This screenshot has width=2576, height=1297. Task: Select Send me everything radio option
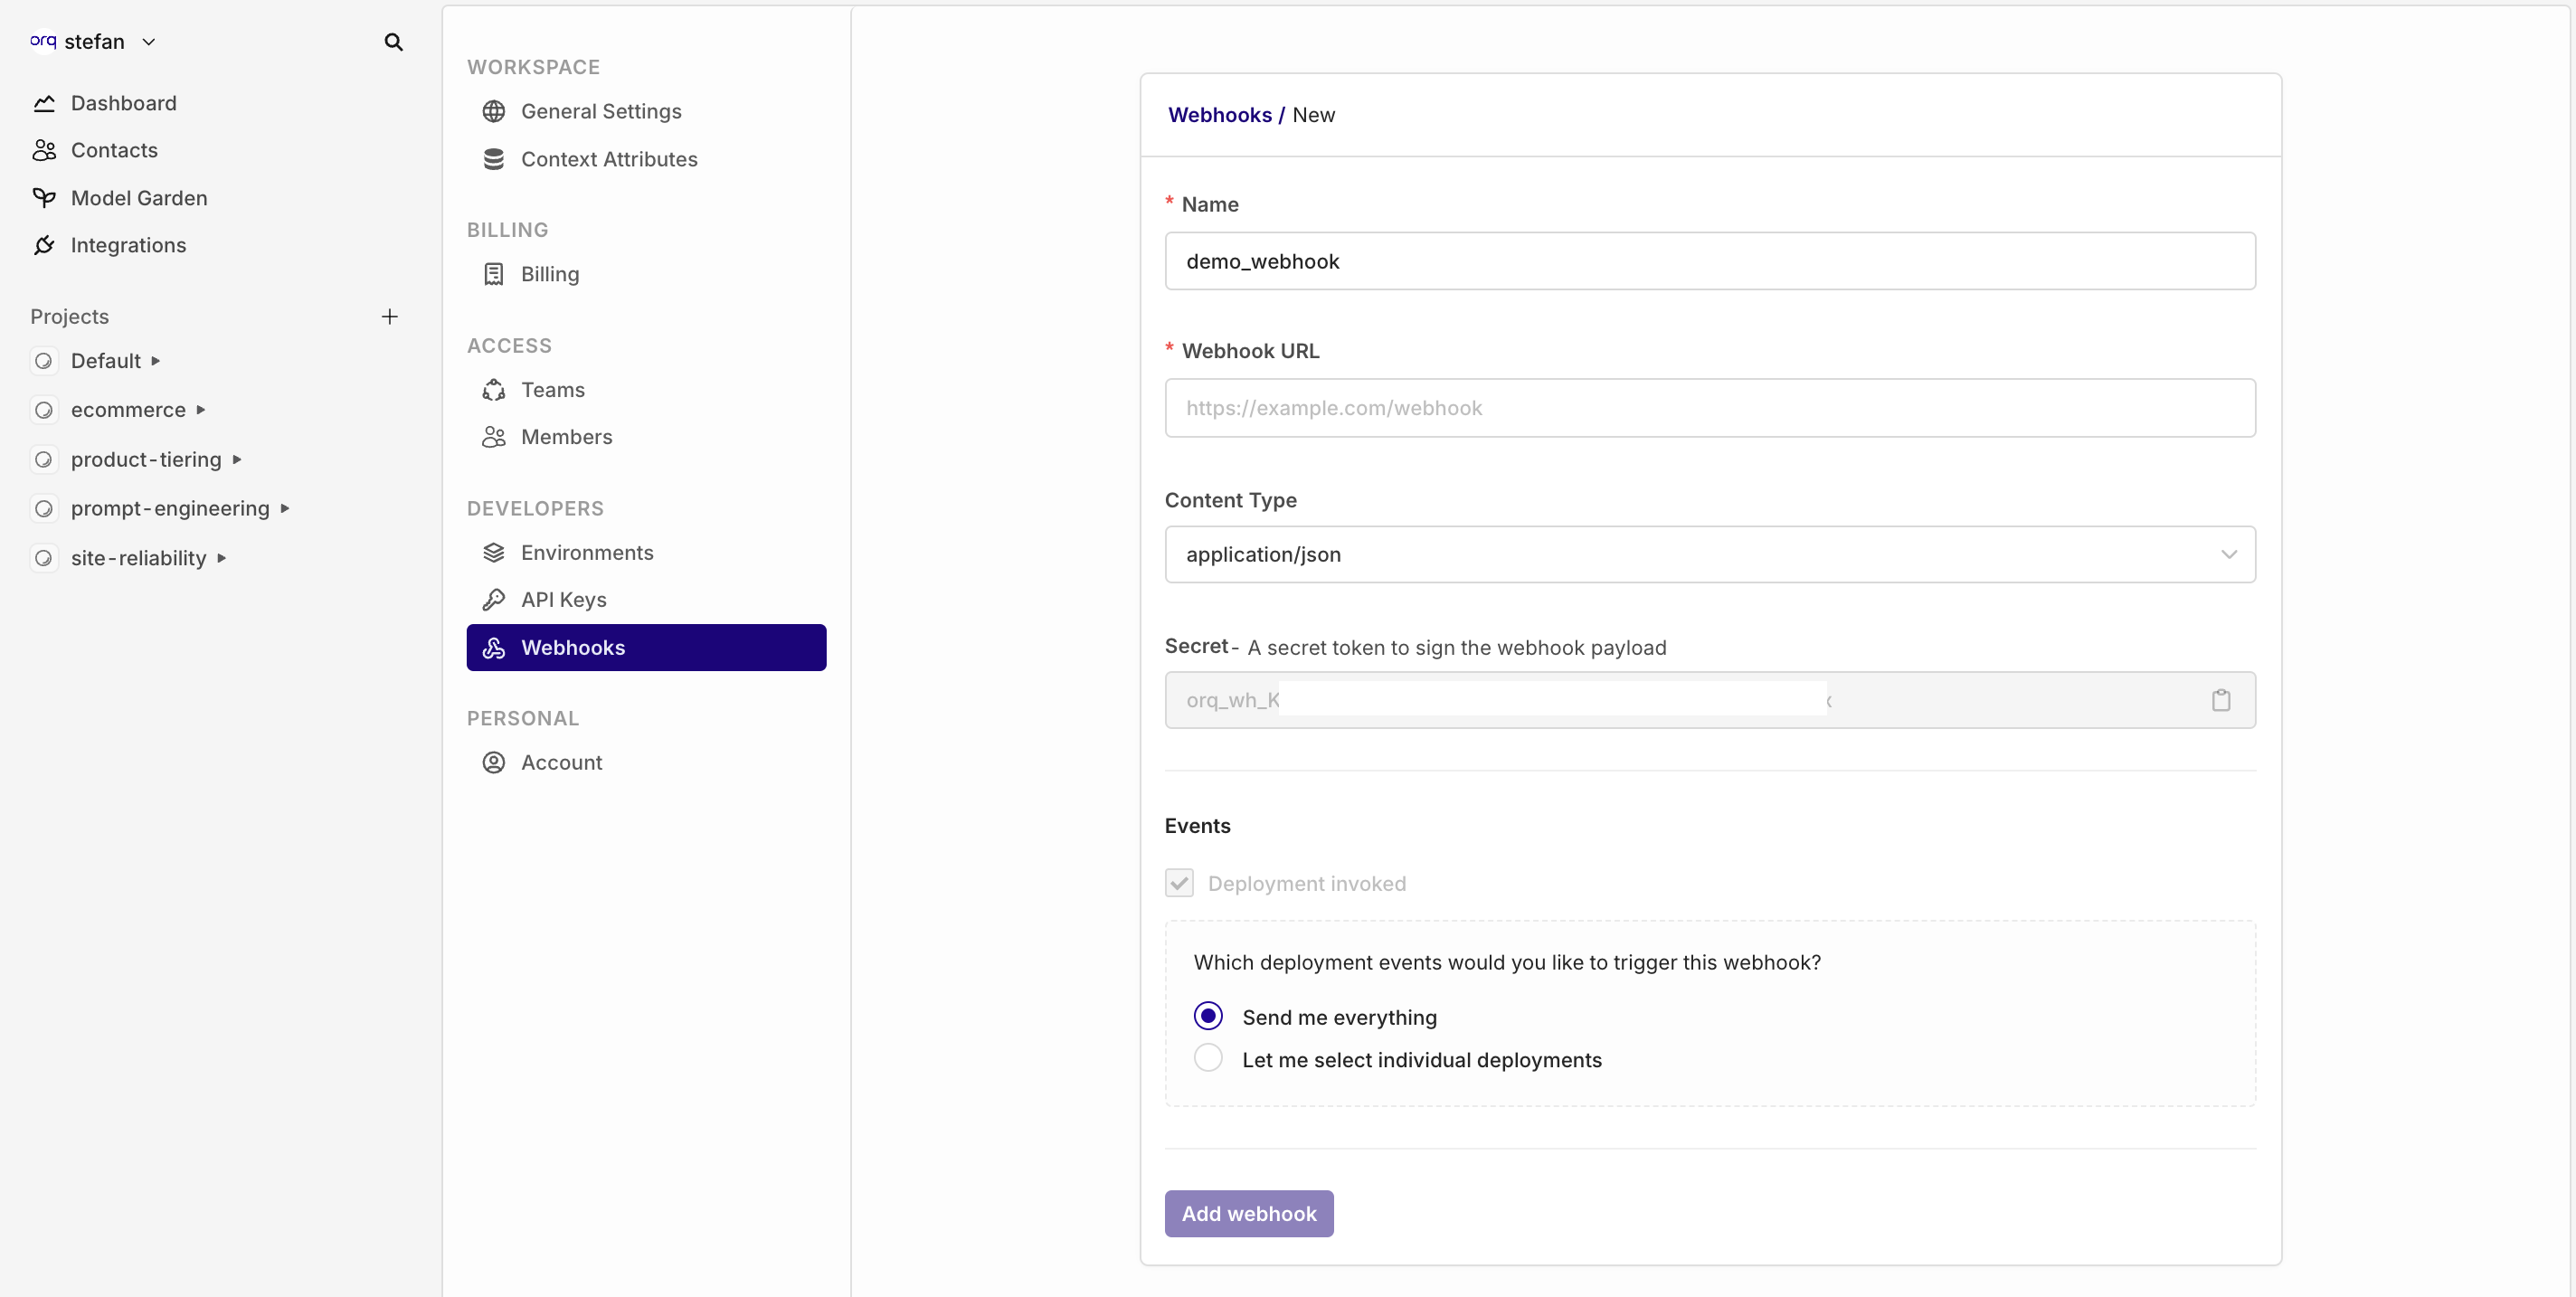point(1208,1016)
